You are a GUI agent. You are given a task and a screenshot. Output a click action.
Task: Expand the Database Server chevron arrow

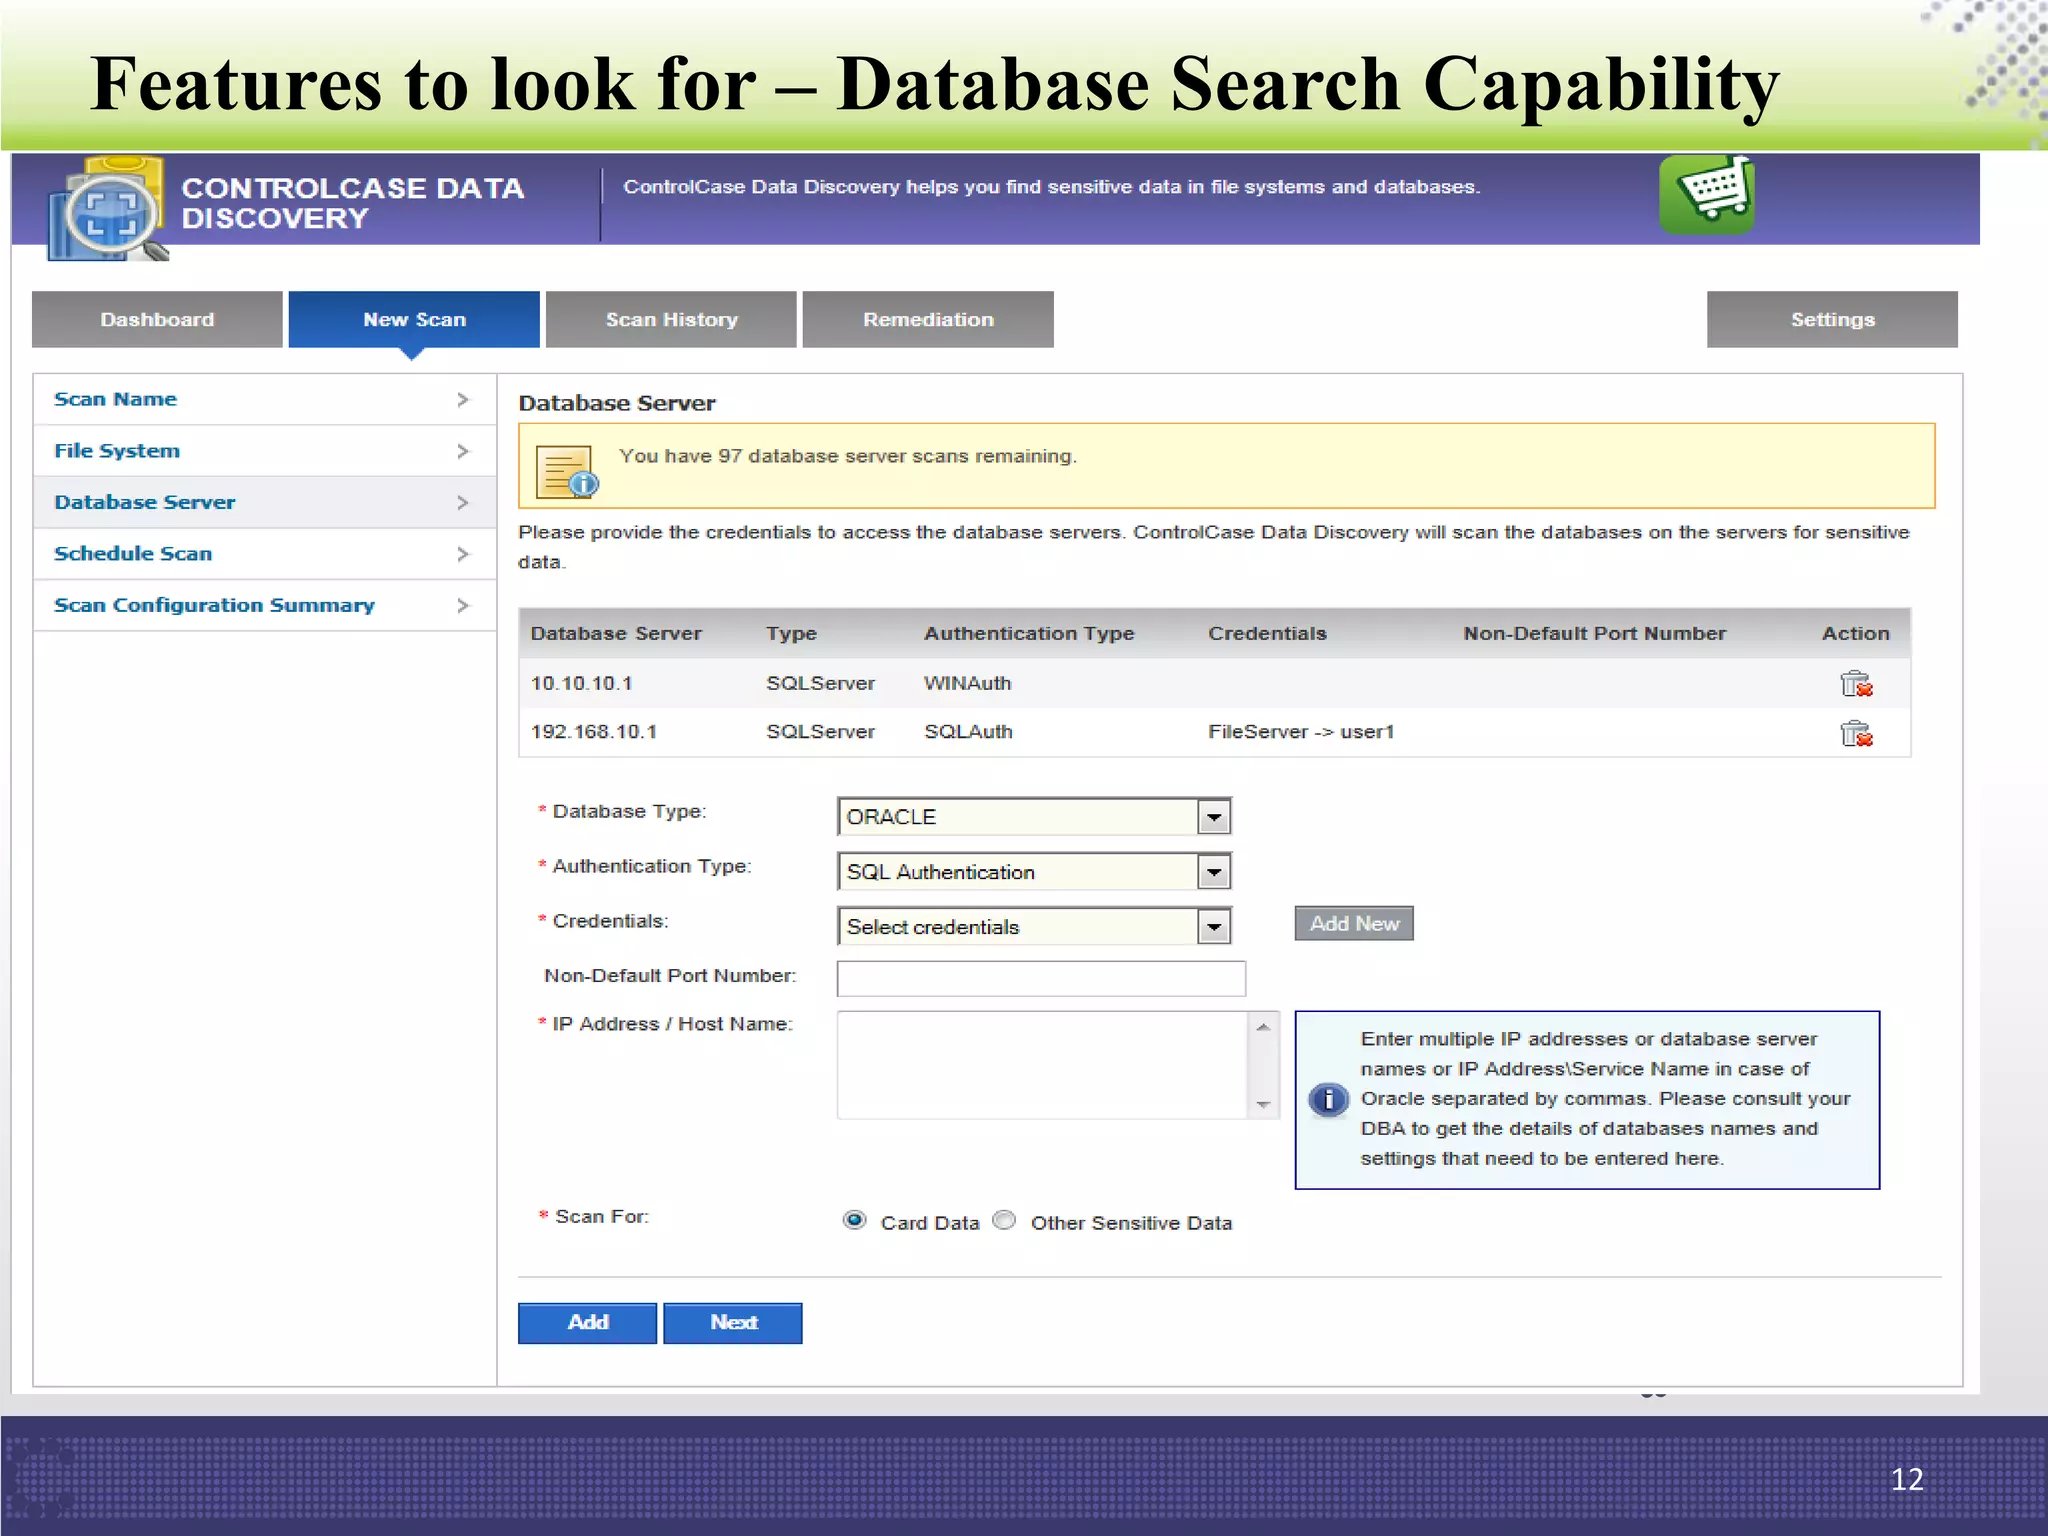(463, 502)
